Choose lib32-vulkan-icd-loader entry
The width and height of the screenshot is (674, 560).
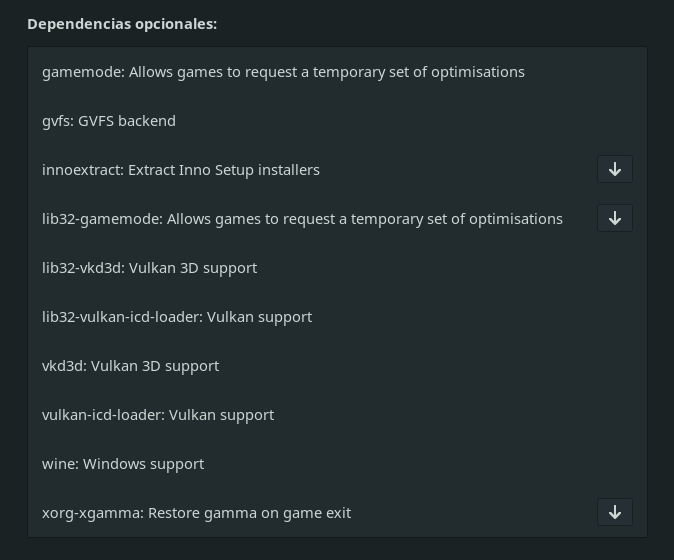[177, 317]
